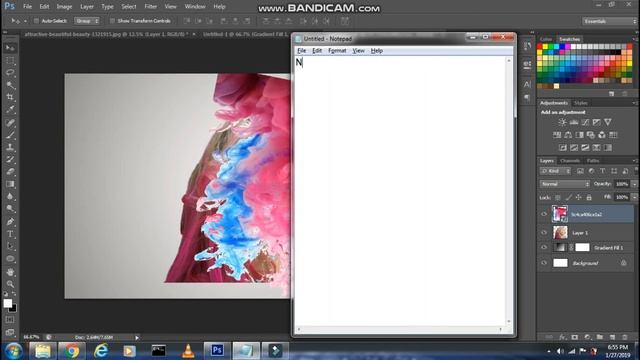Open the Layers panel flyout menu
640x360 pixels.
[634, 161]
